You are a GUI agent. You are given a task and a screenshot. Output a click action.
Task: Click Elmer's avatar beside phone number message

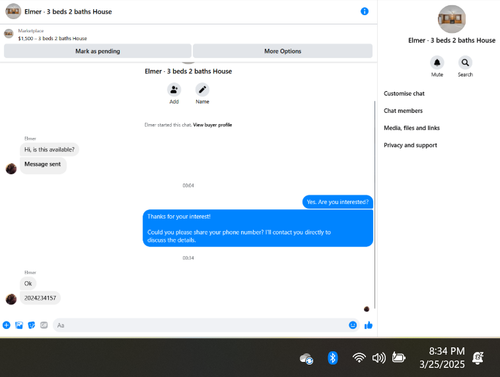click(11, 299)
